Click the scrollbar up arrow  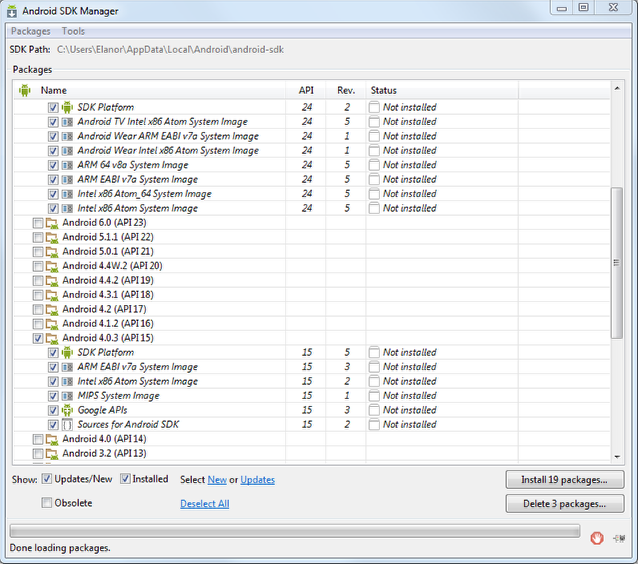pyautogui.click(x=617, y=88)
